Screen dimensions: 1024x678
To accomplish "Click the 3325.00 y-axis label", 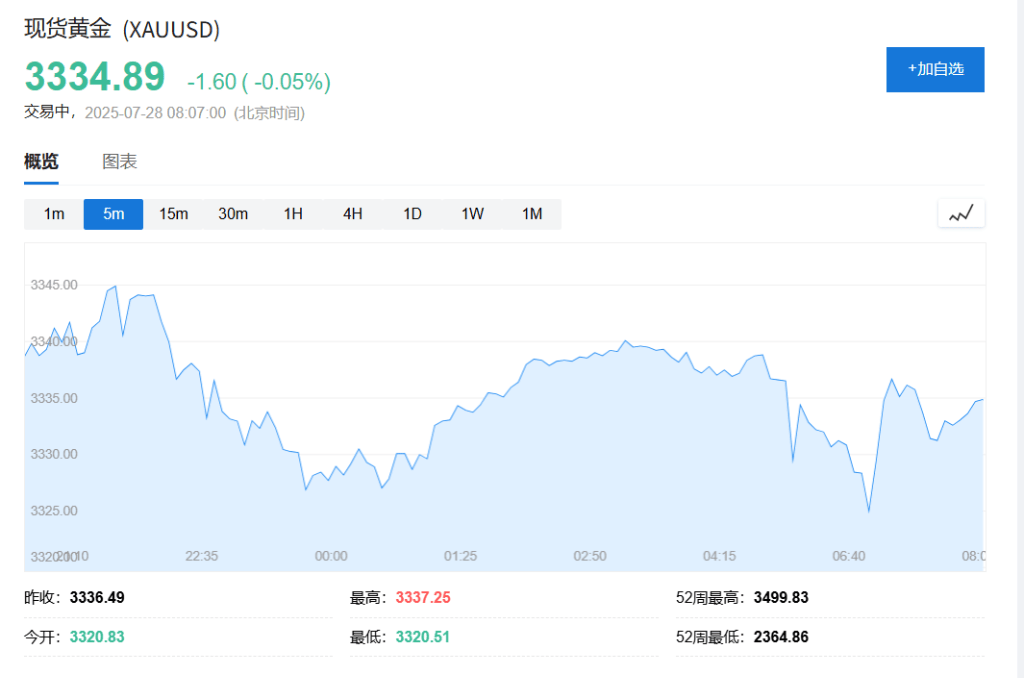I will click(x=54, y=511).
